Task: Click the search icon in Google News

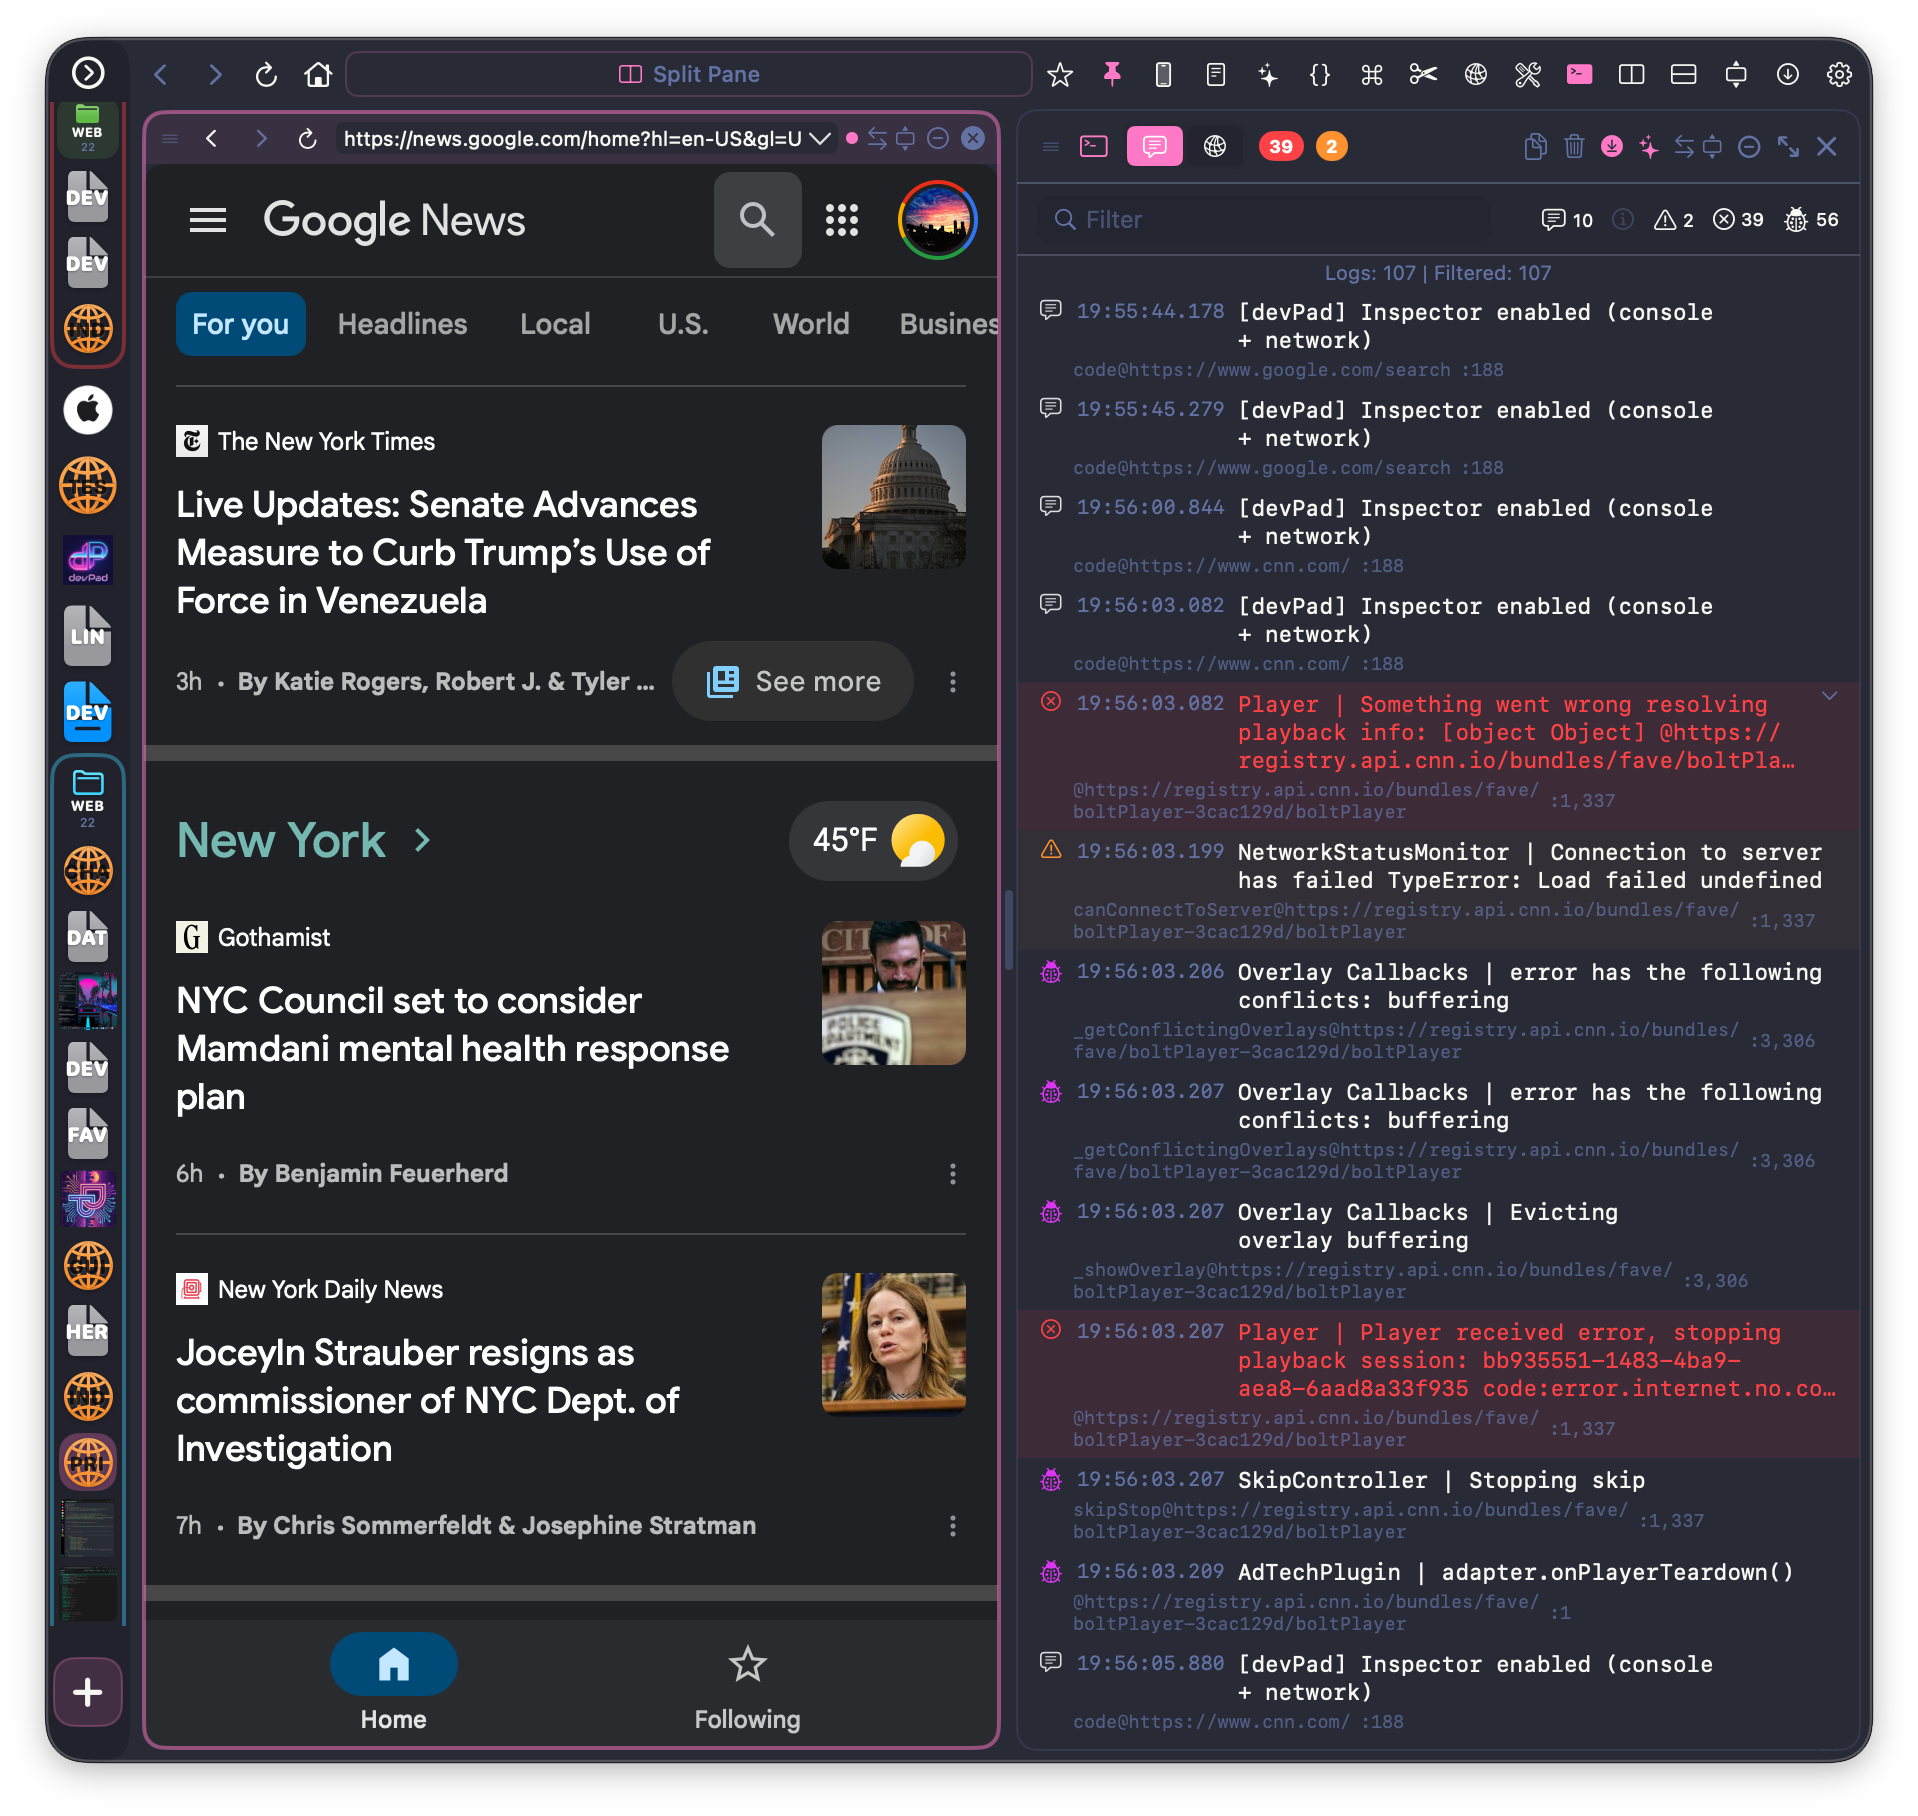Action: click(757, 220)
